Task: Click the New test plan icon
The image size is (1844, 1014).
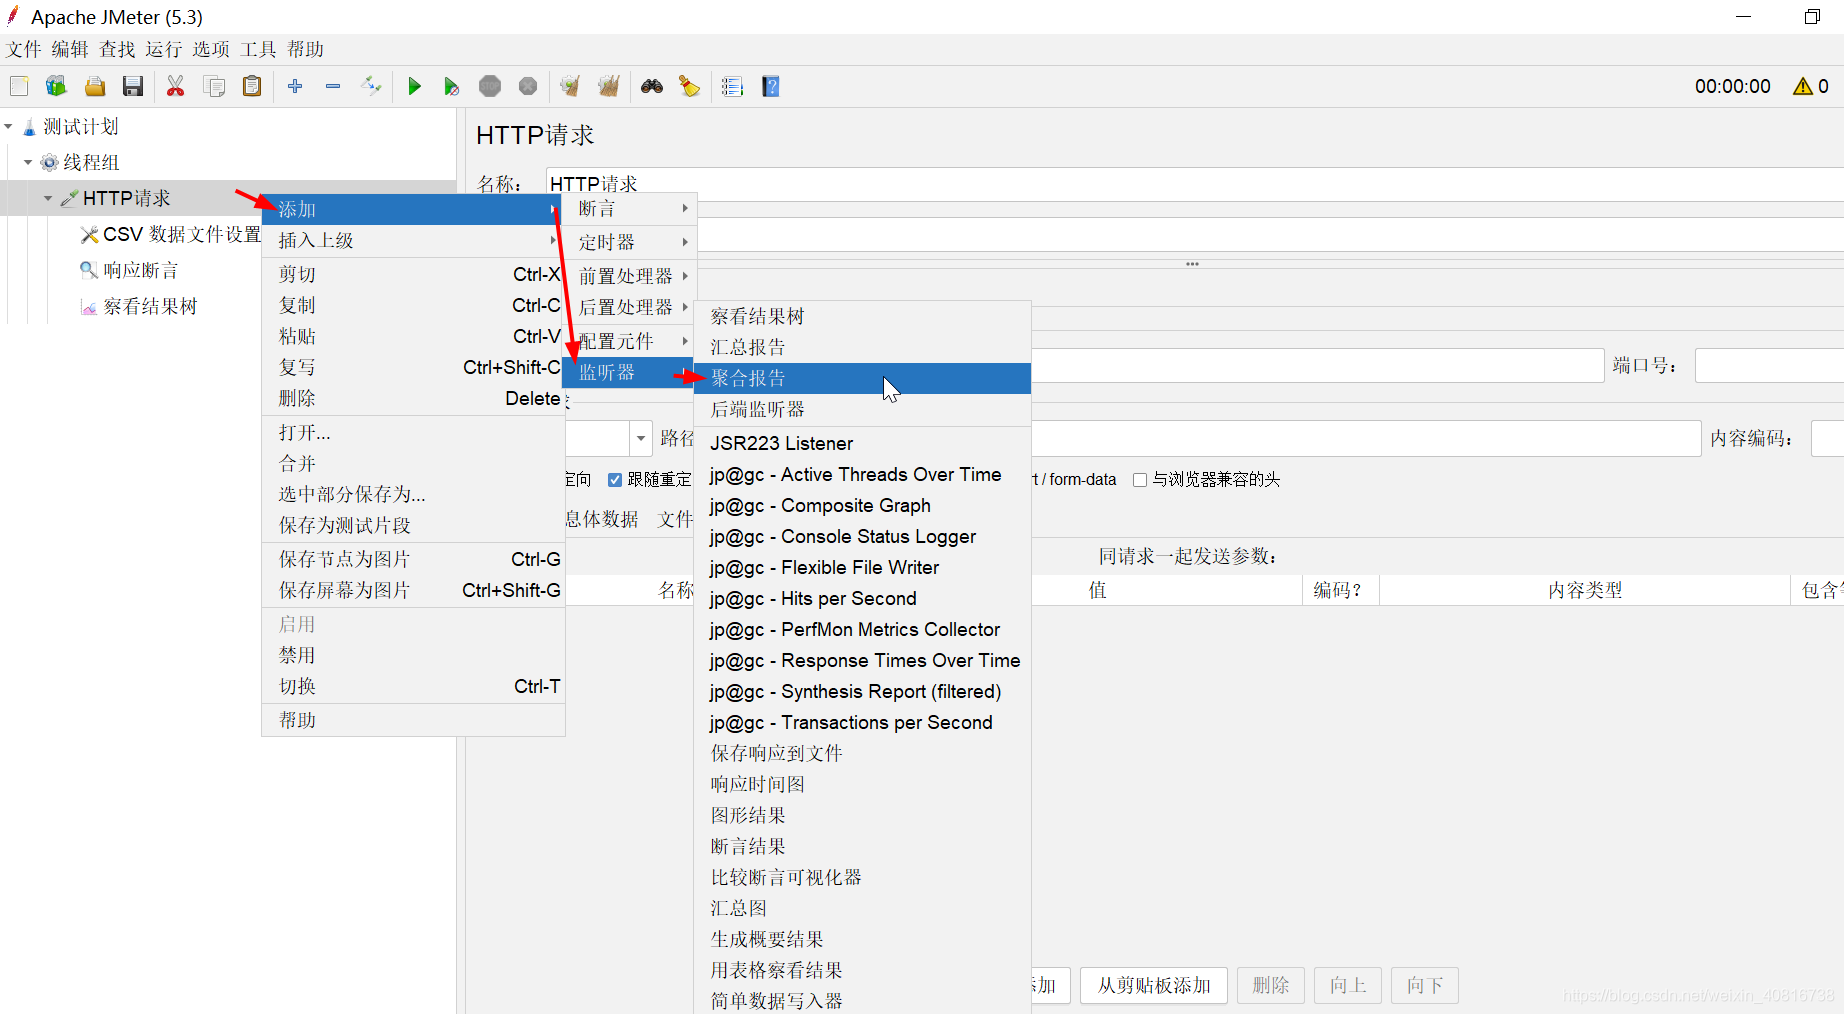Action: point(19,86)
